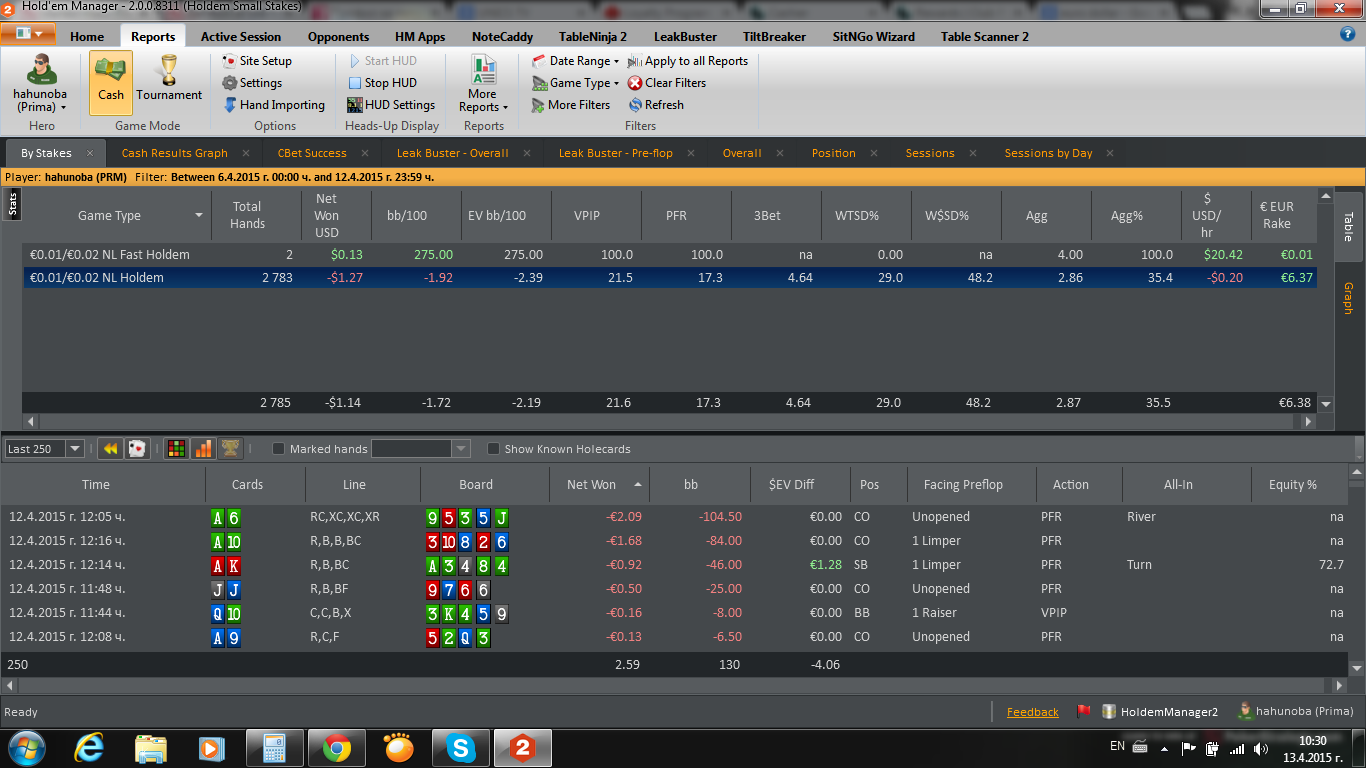The height and width of the screenshot is (768, 1366).
Task: Open Calculator from the taskbar
Action: coord(274,748)
